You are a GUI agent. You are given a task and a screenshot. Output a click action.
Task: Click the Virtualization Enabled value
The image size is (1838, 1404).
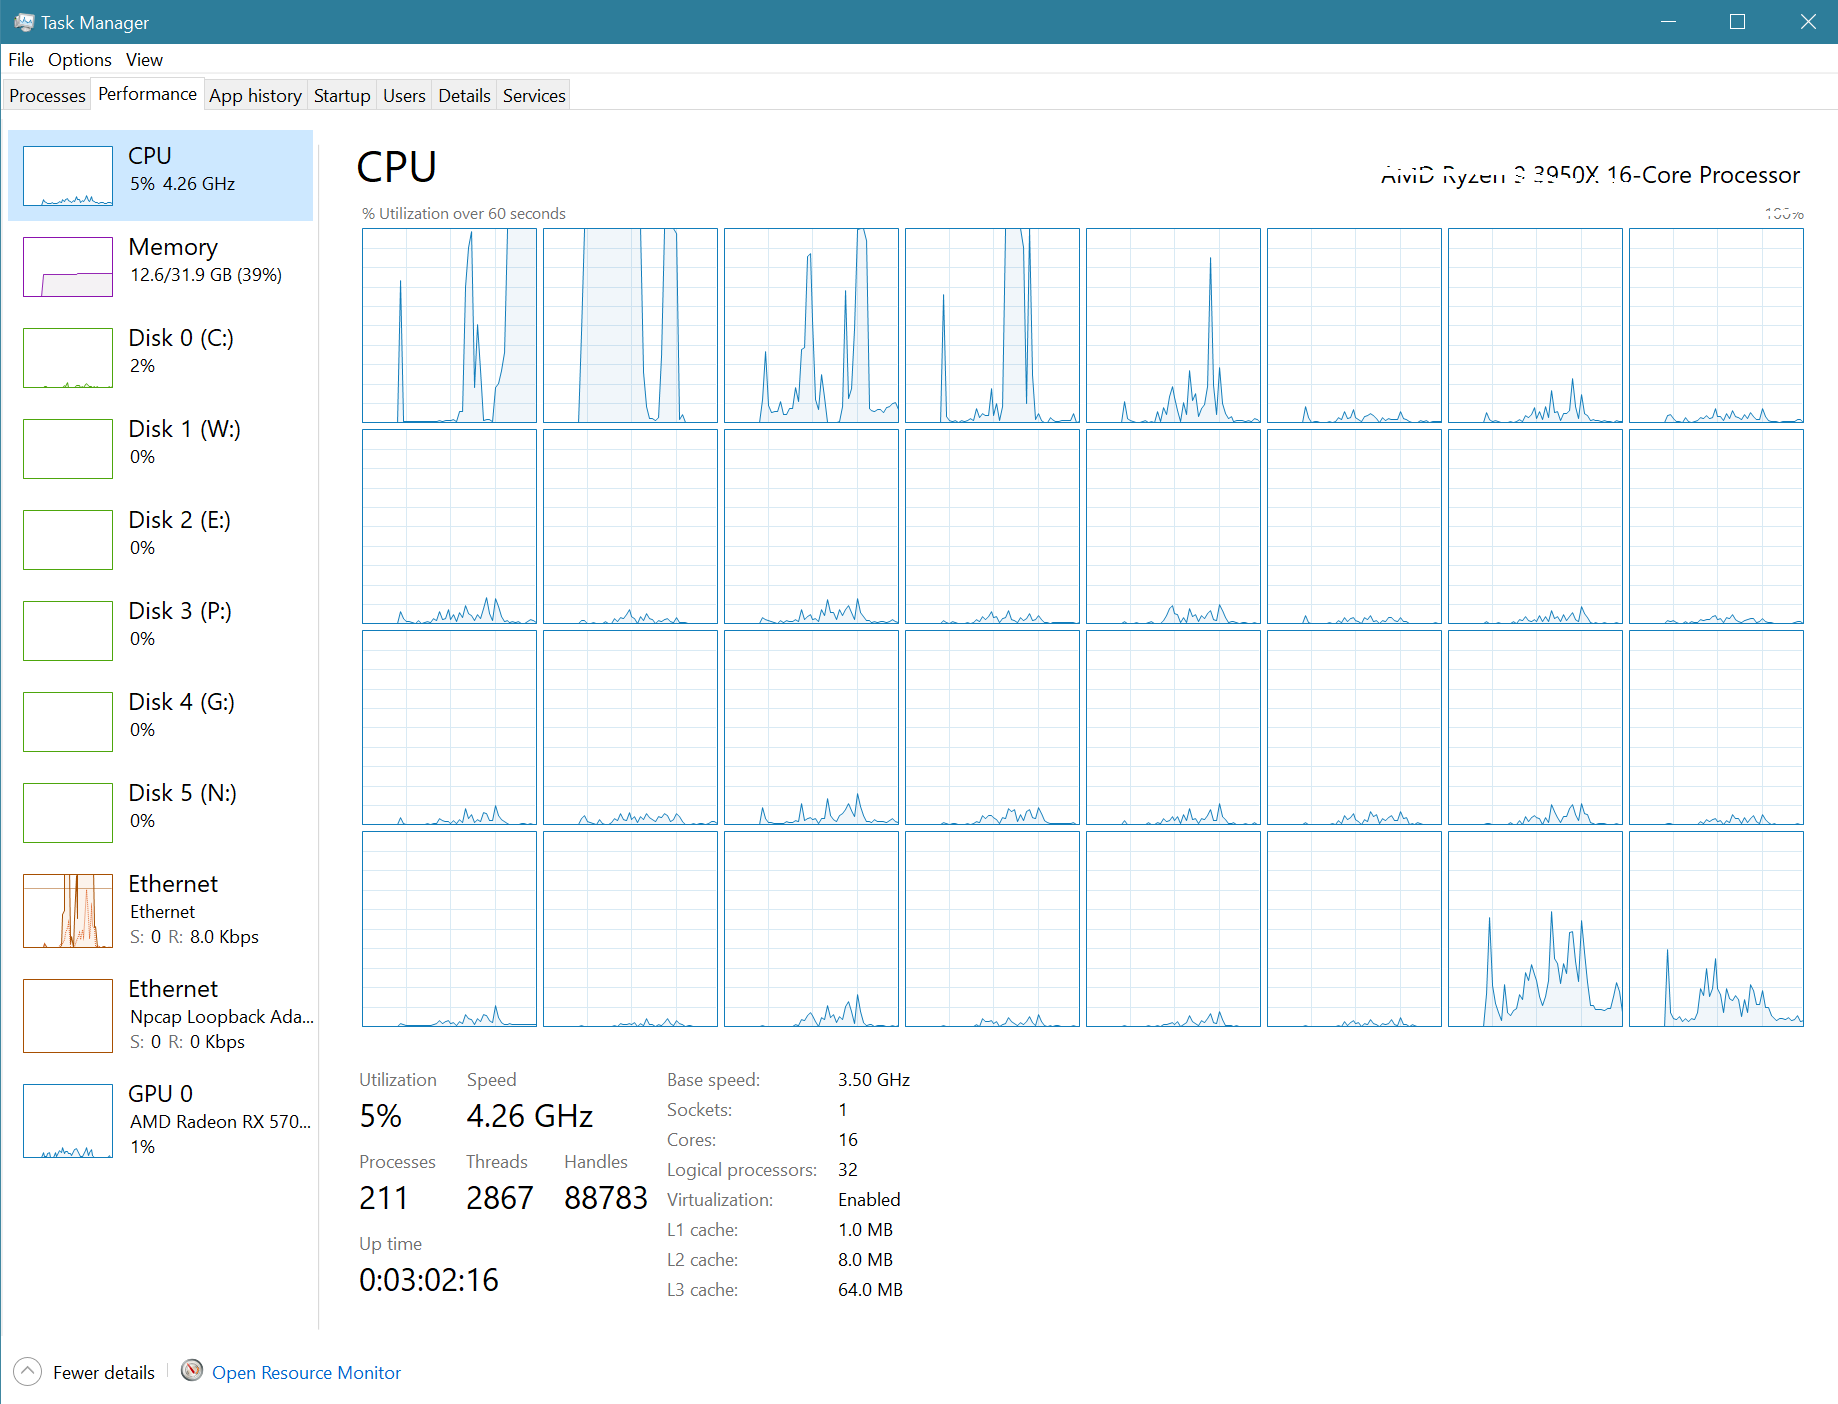pyautogui.click(x=869, y=1200)
